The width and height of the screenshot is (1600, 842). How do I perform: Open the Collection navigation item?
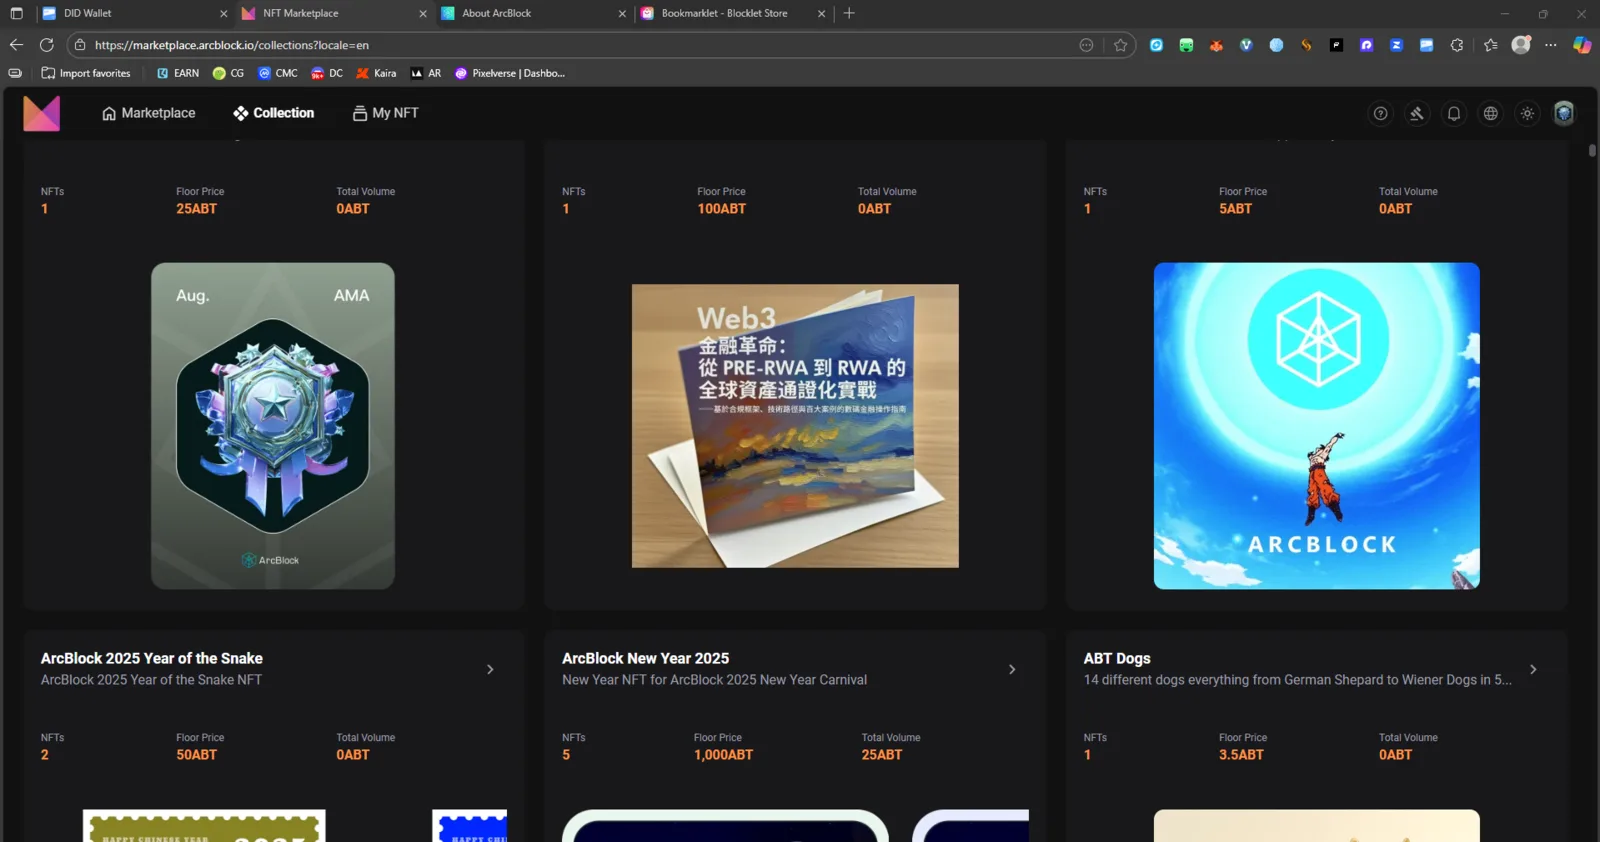274,113
